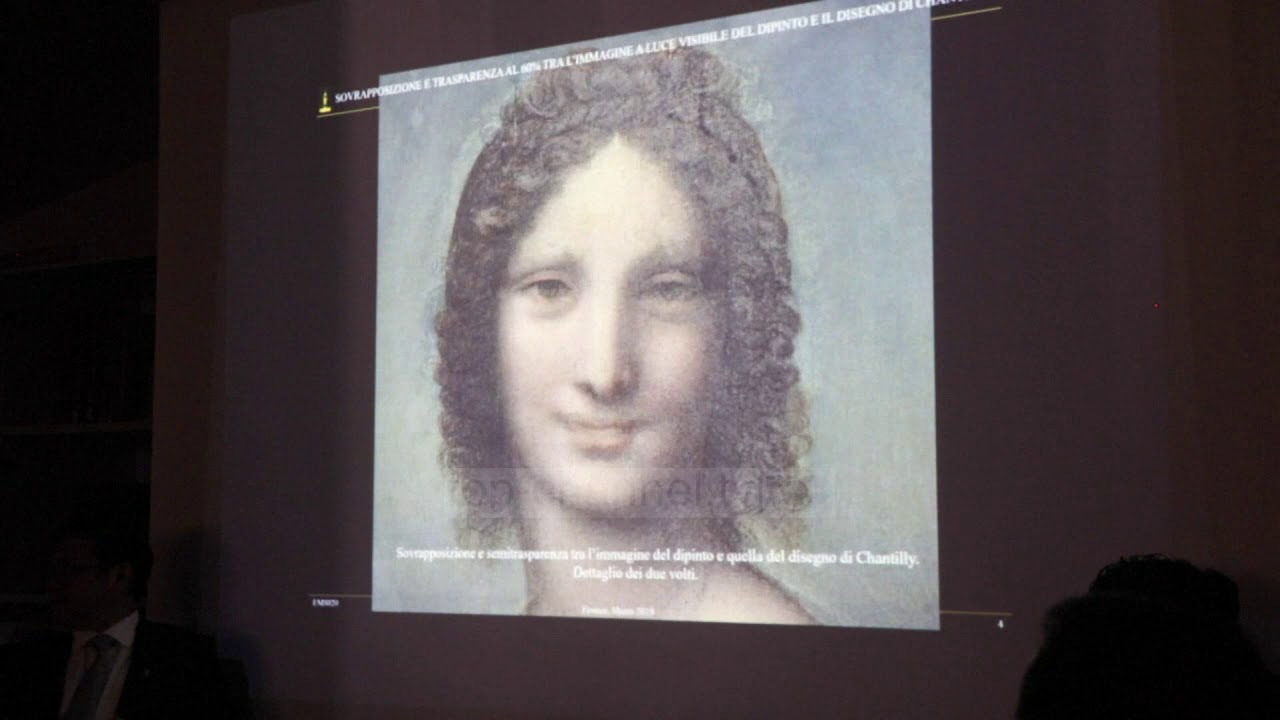Click caption line 'Sovrapposizione e semitrasparenza tra l'immagine'
Viewport: 1280px width, 720px height.
click(x=657, y=556)
